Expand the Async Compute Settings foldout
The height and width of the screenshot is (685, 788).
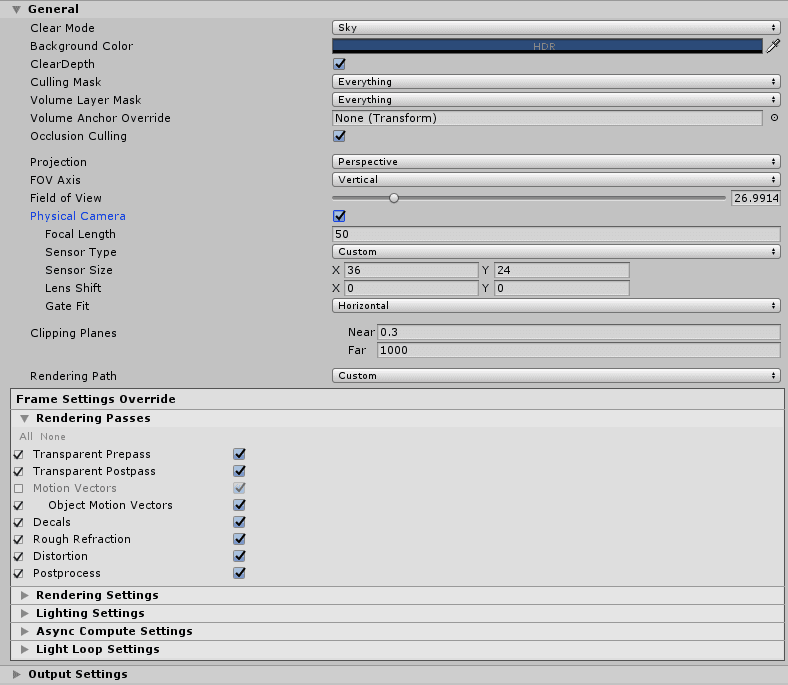click(x=24, y=631)
